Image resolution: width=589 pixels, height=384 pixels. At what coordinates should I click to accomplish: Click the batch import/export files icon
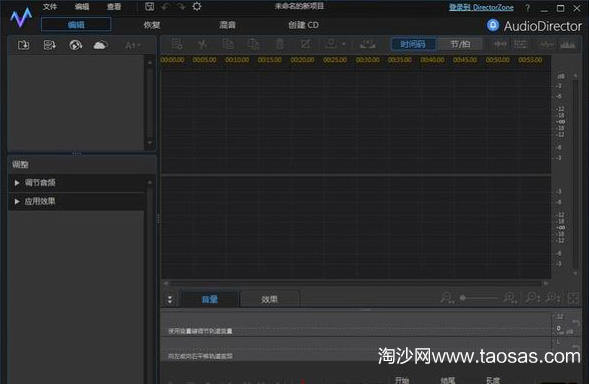point(49,45)
